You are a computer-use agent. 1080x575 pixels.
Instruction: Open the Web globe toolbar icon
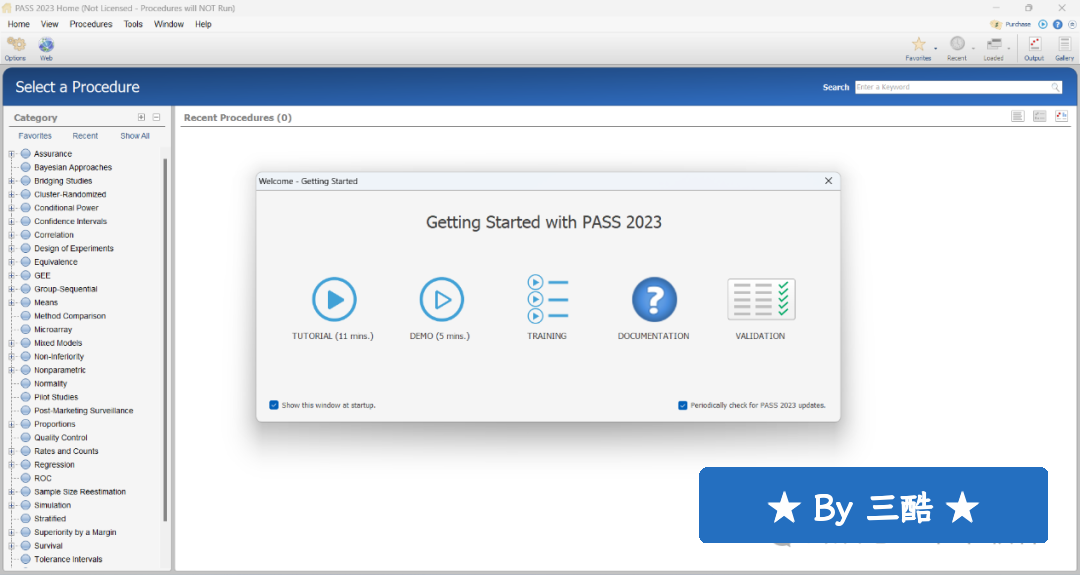46,45
